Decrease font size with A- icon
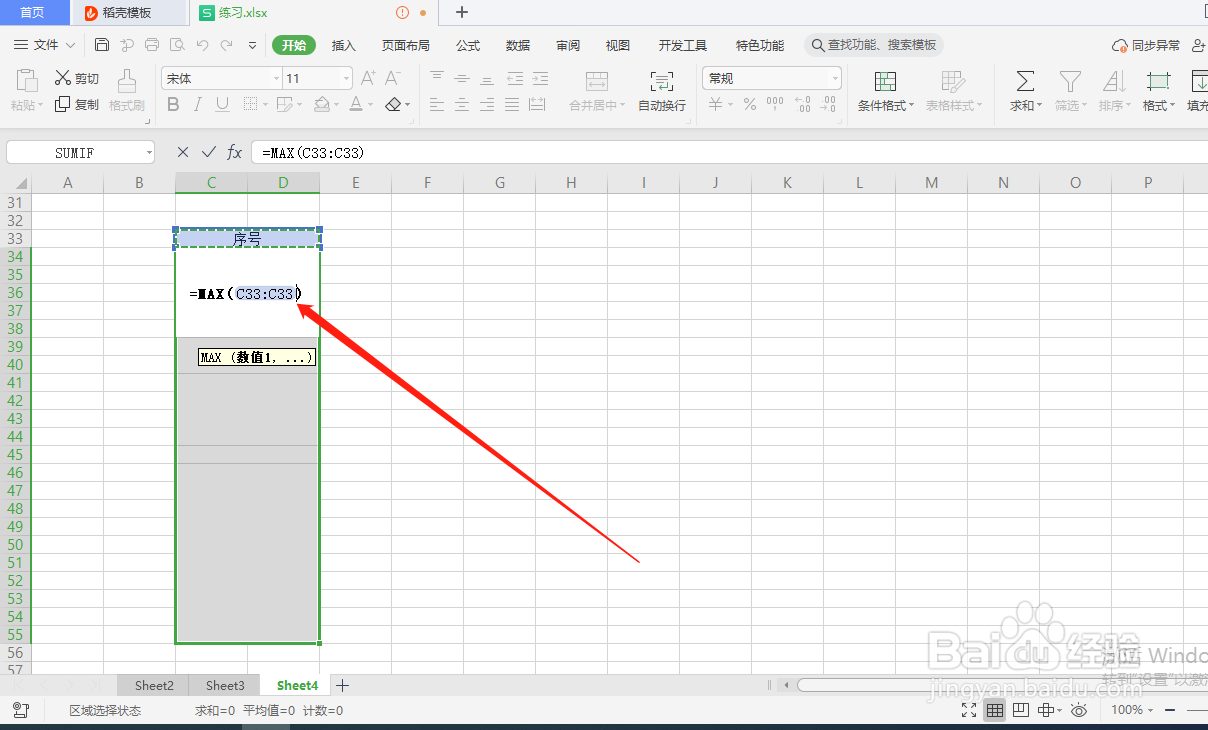Screen dimensions: 1208x730 click(393, 78)
